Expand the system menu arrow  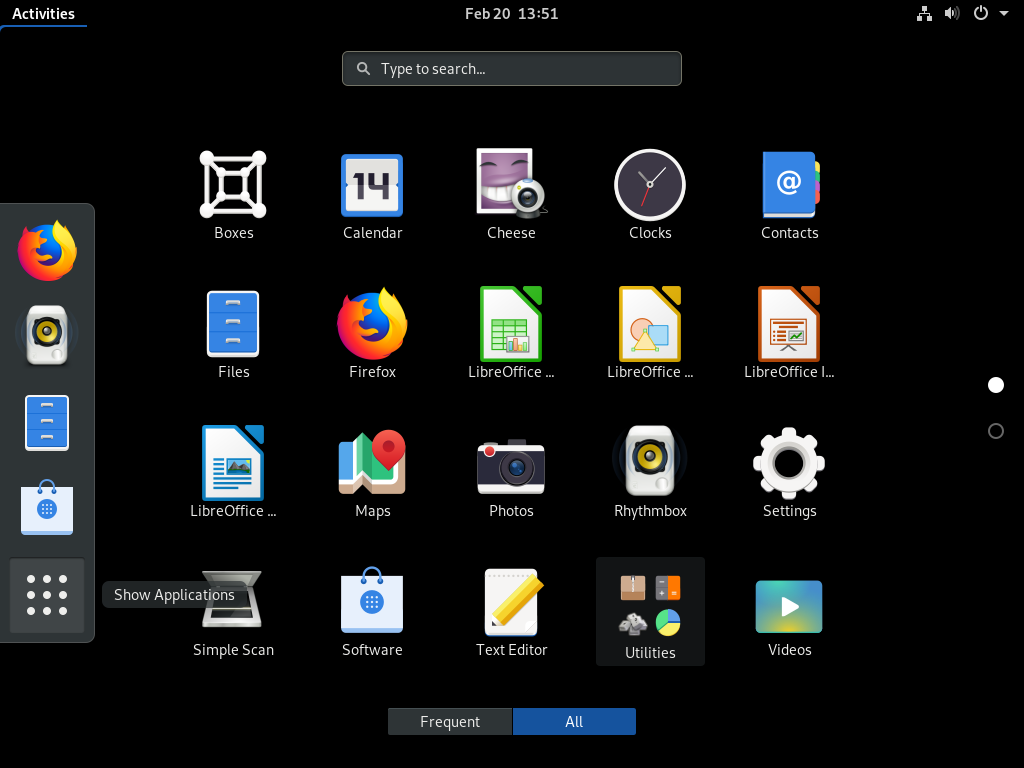point(1004,13)
